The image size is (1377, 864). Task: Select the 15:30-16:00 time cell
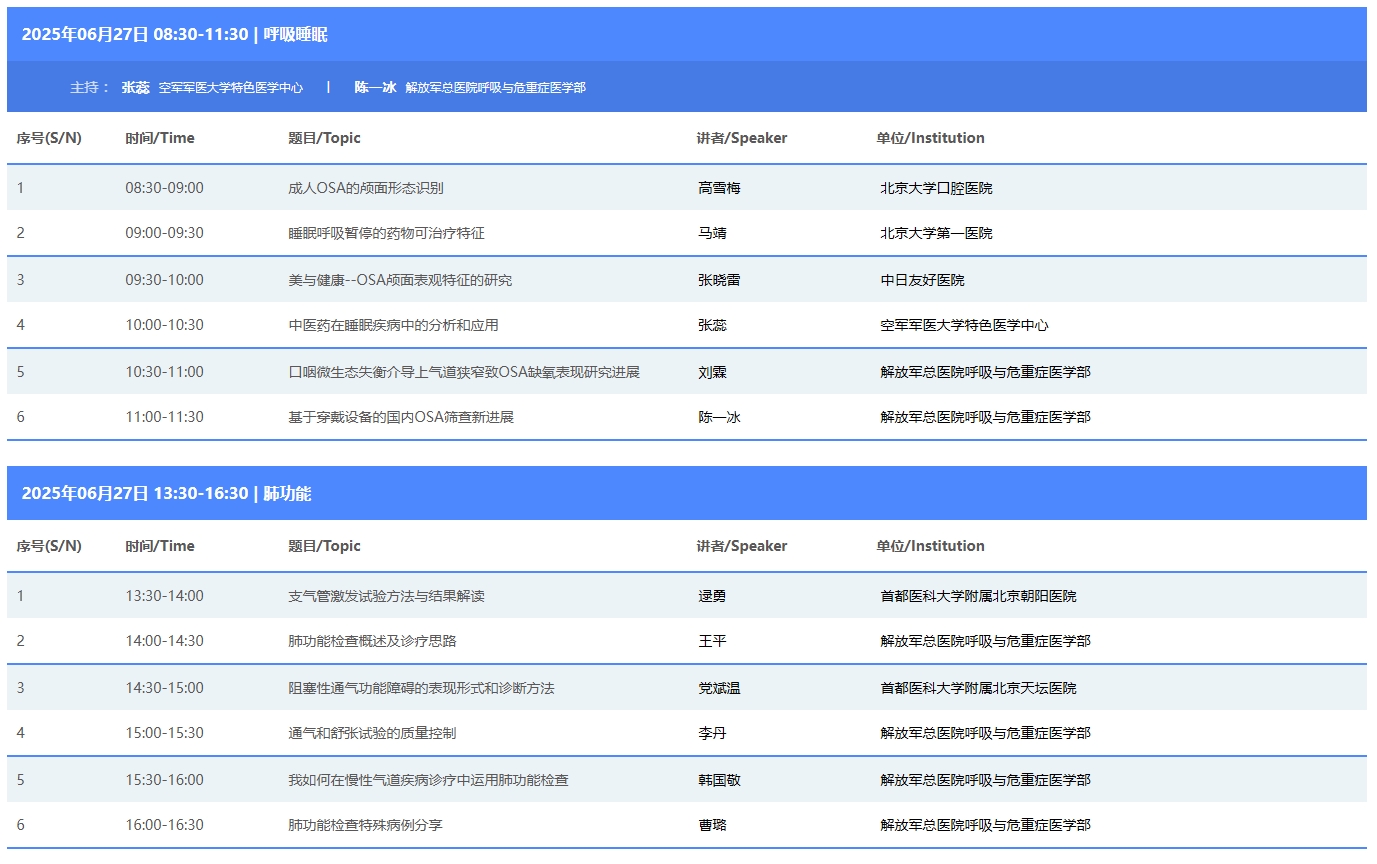point(164,780)
